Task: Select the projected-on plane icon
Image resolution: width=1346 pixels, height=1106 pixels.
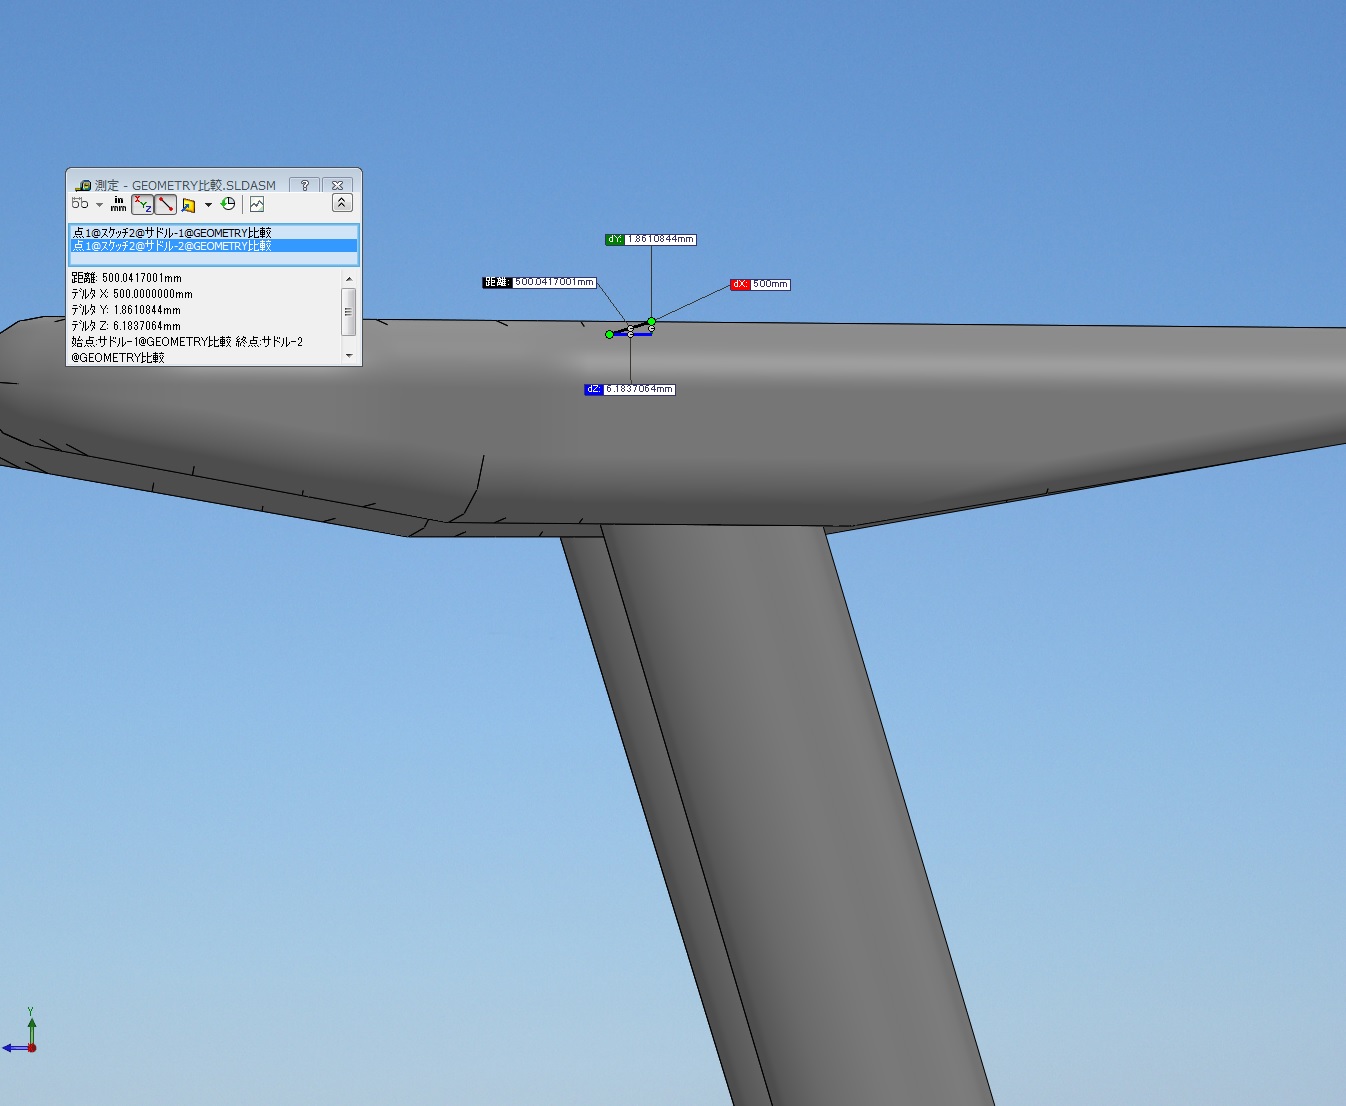Action: (188, 205)
